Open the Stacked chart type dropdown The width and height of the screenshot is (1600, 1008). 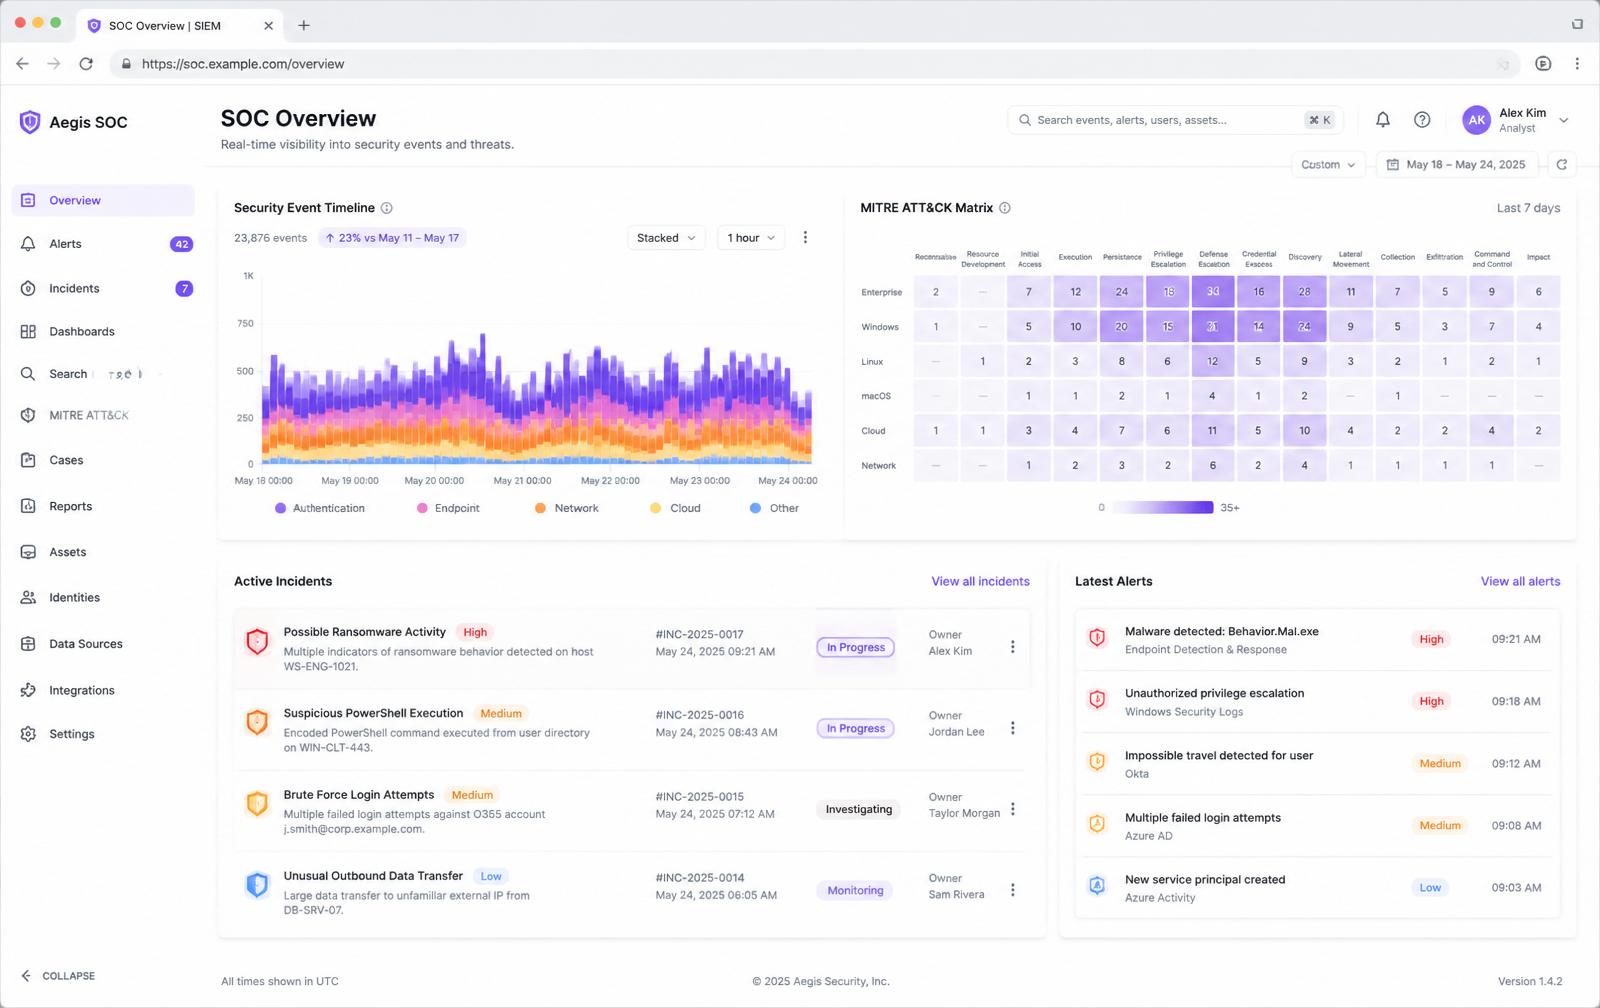click(x=666, y=238)
